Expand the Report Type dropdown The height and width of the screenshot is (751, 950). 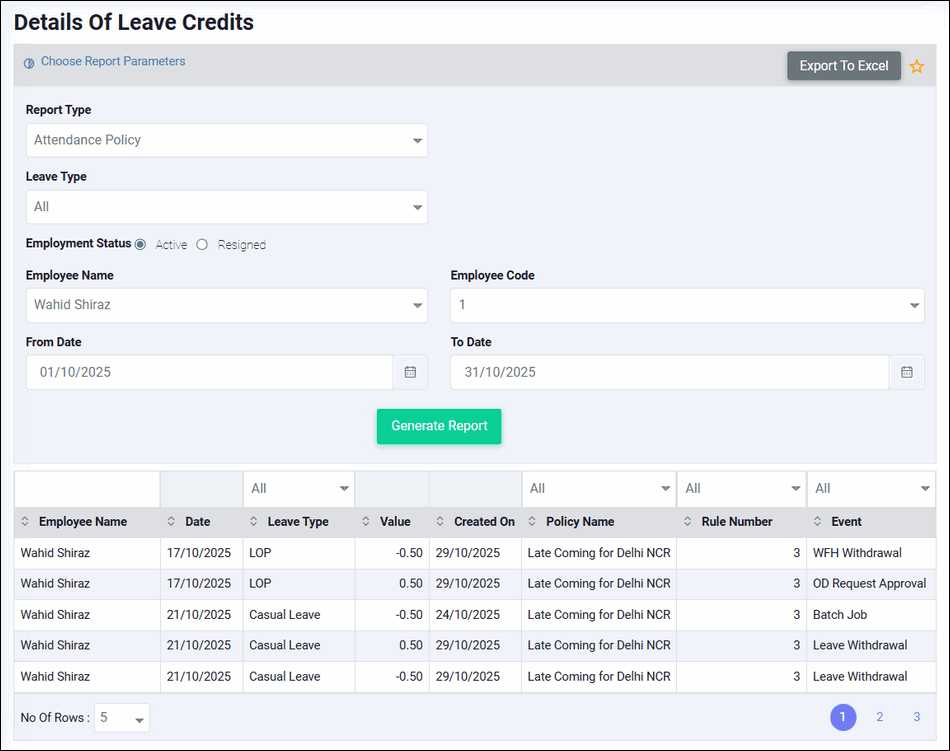click(226, 140)
